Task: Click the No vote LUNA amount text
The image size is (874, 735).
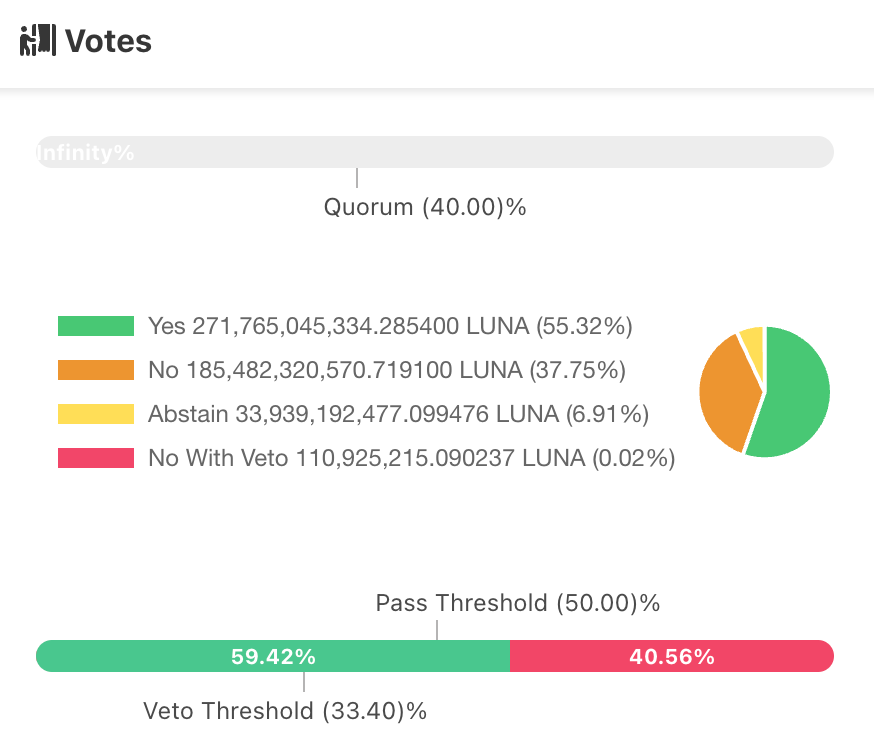Action: tap(386, 370)
